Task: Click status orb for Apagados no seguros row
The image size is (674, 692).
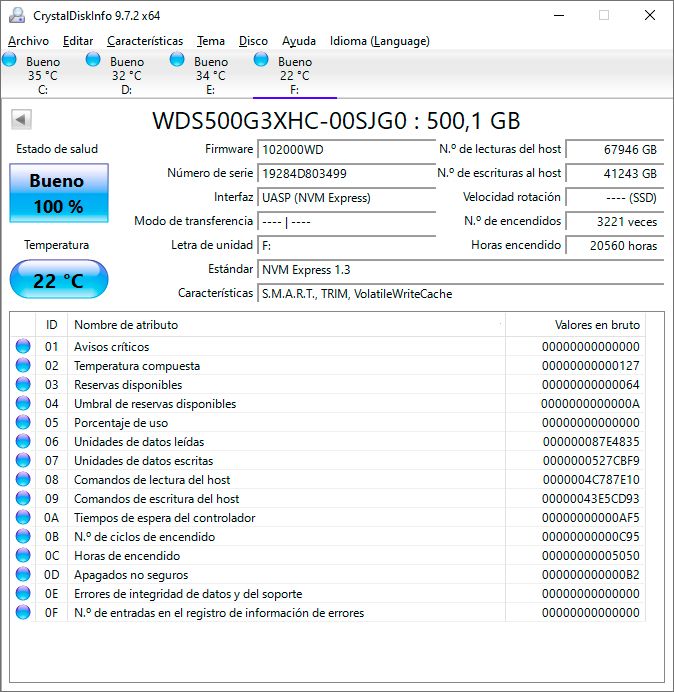Action: point(23,574)
